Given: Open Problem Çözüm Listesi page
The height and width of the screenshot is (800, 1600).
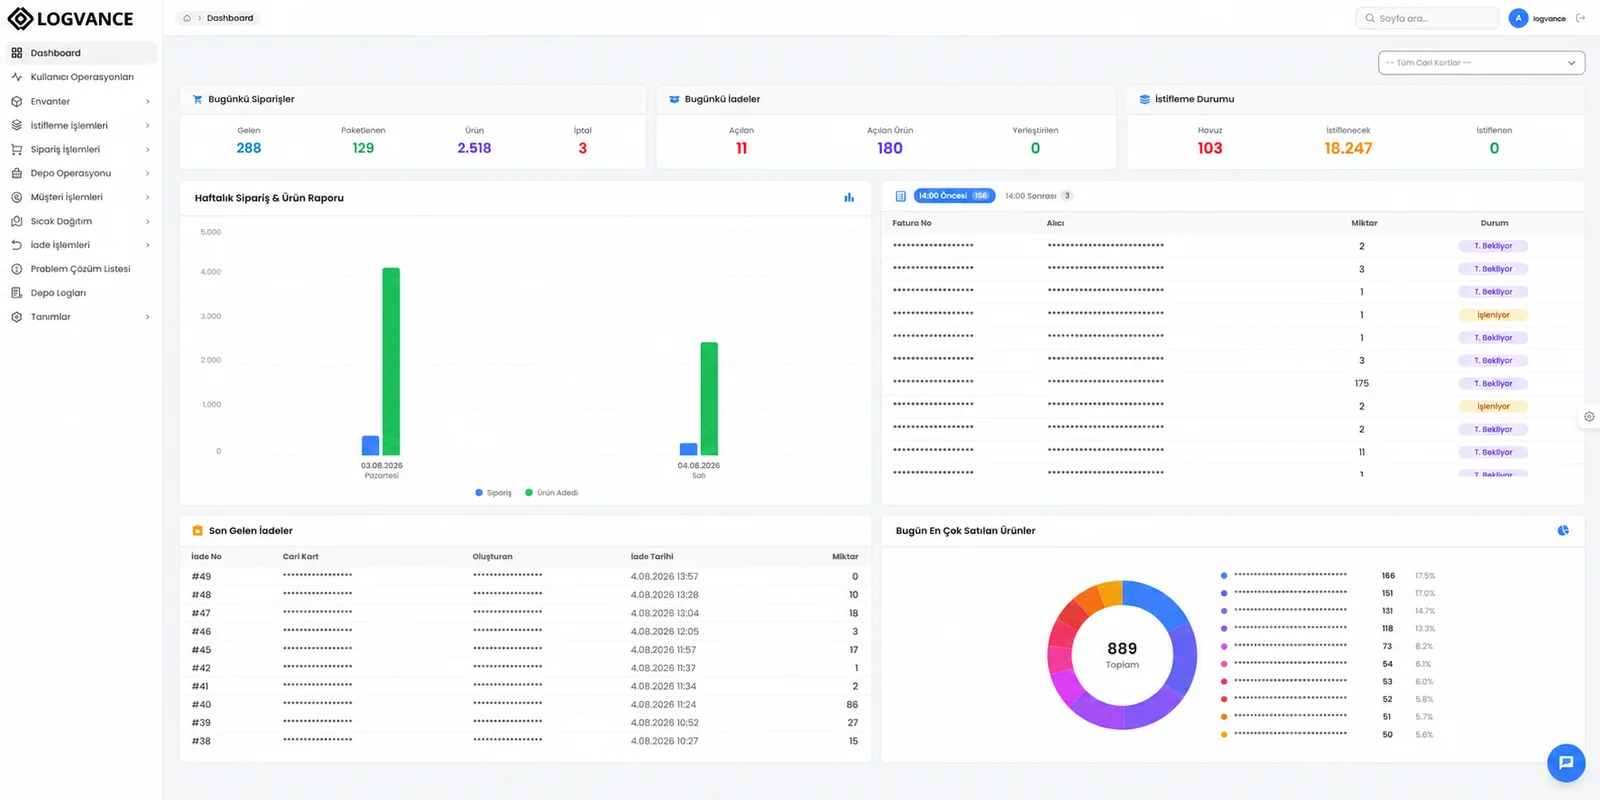Looking at the screenshot, I should coord(80,269).
